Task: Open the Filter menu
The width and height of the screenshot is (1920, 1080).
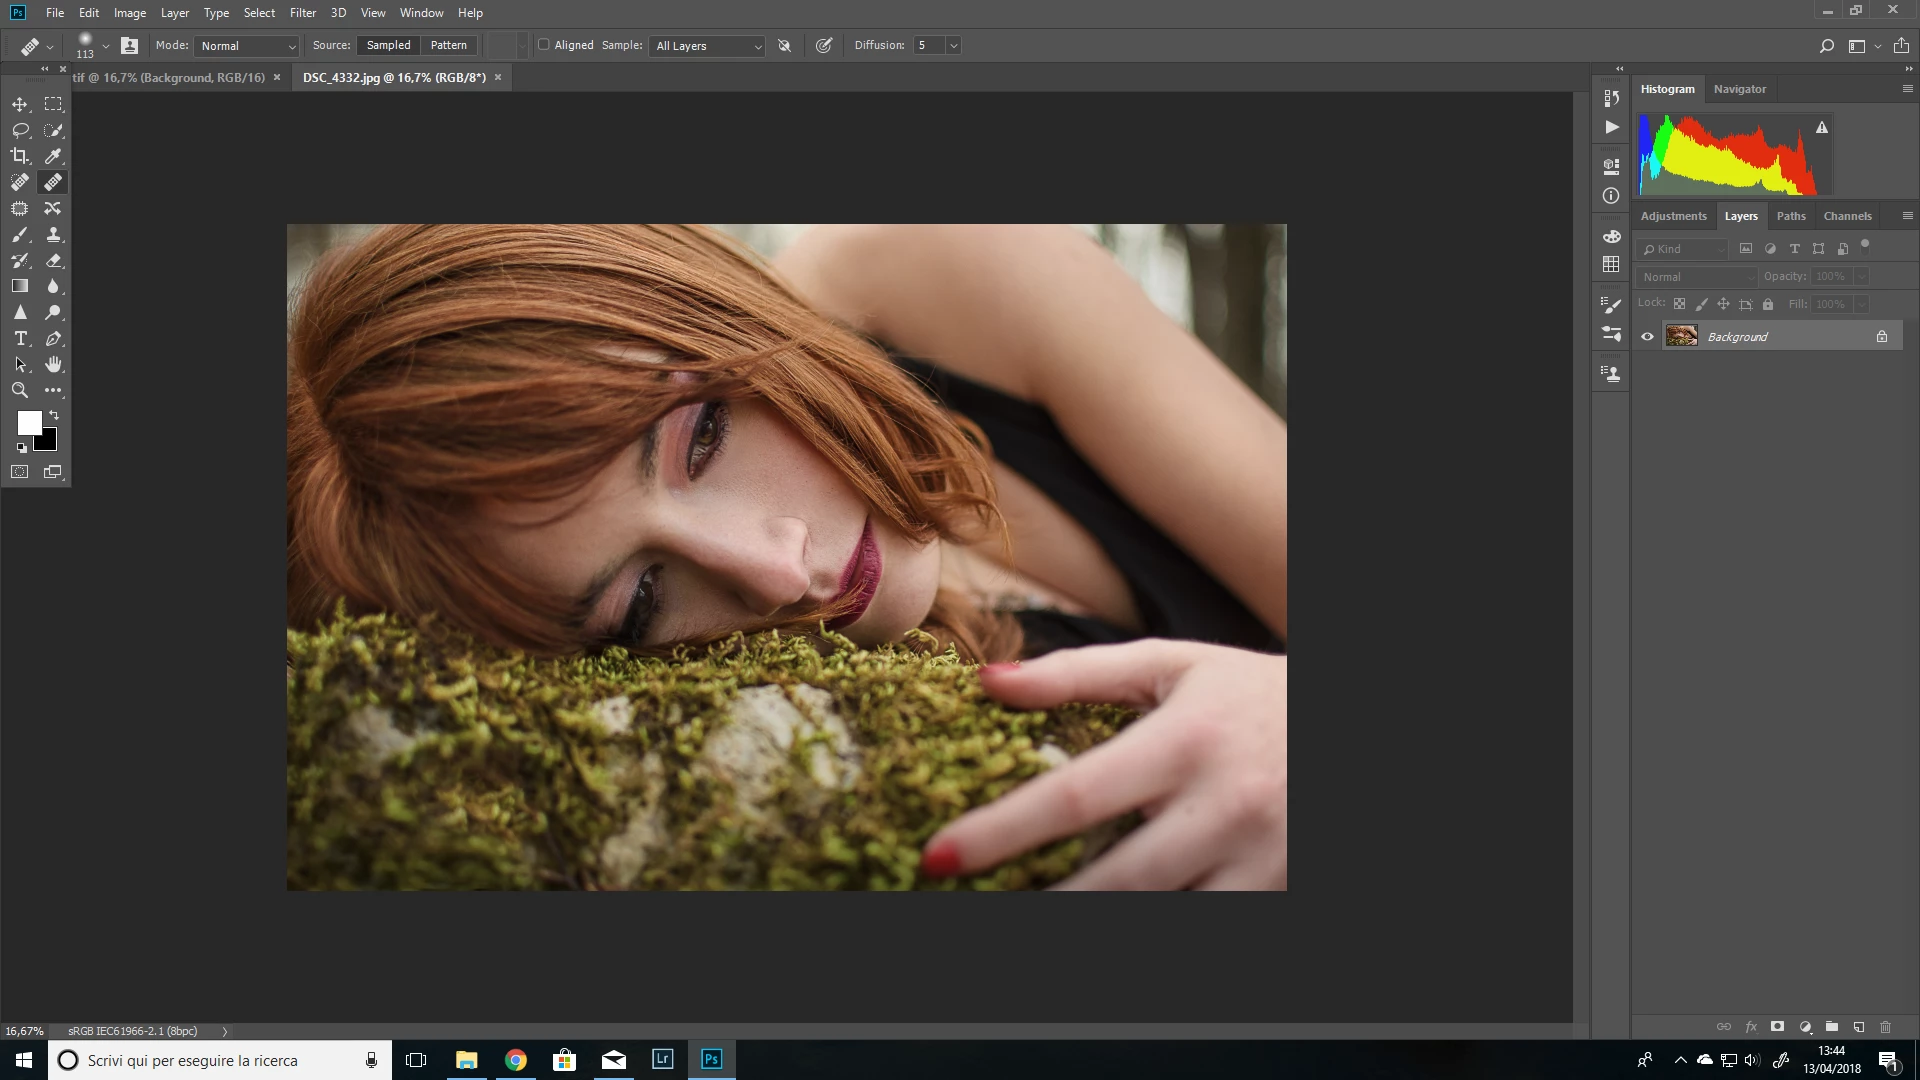Action: pyautogui.click(x=302, y=13)
